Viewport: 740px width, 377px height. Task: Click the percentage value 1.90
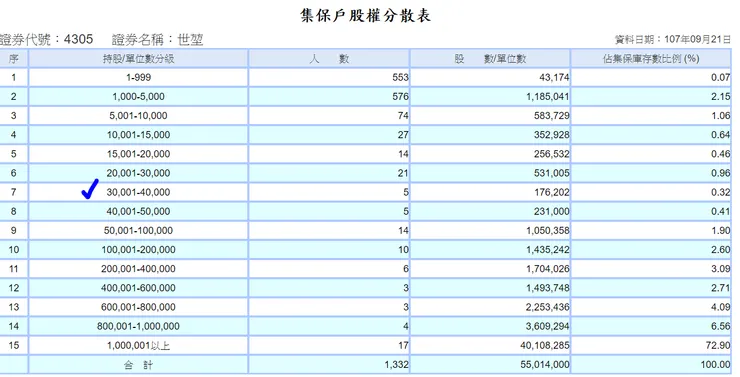click(721, 230)
